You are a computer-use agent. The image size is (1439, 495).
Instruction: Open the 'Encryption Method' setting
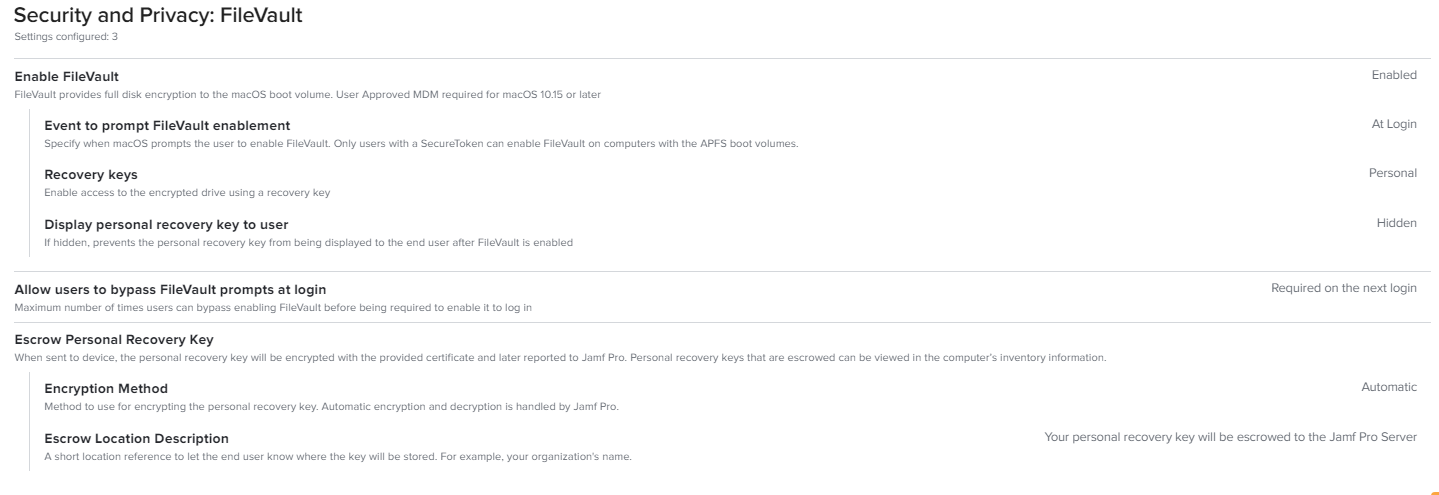point(106,388)
